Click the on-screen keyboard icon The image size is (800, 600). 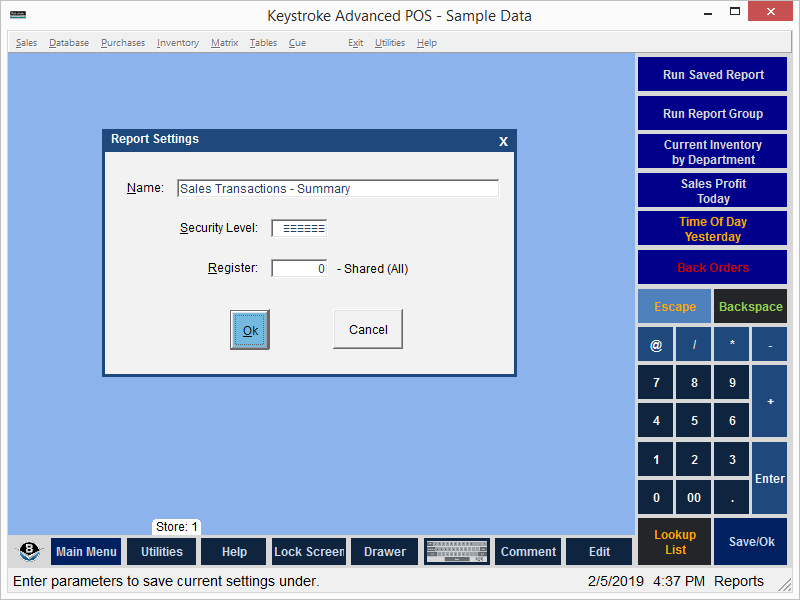pos(456,551)
